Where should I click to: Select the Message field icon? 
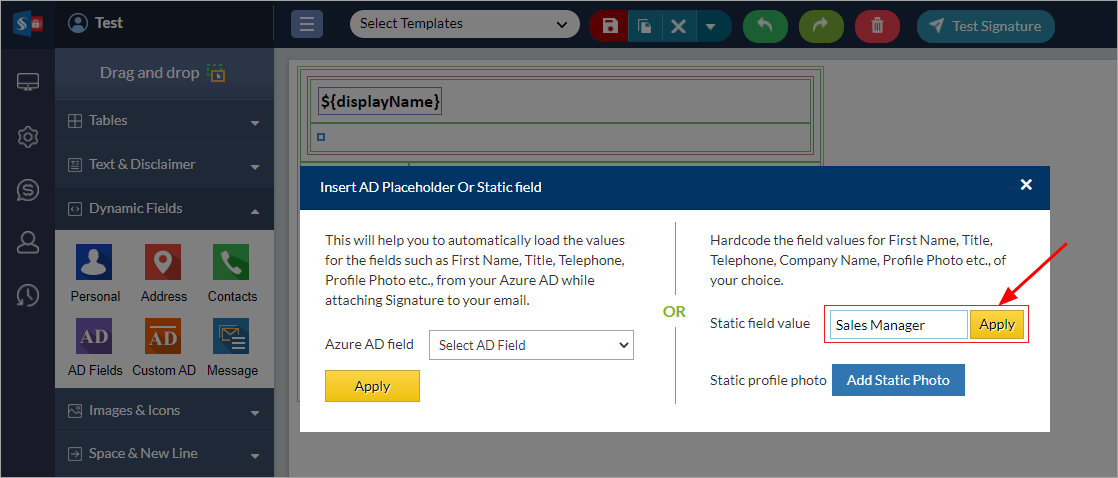pyautogui.click(x=231, y=337)
